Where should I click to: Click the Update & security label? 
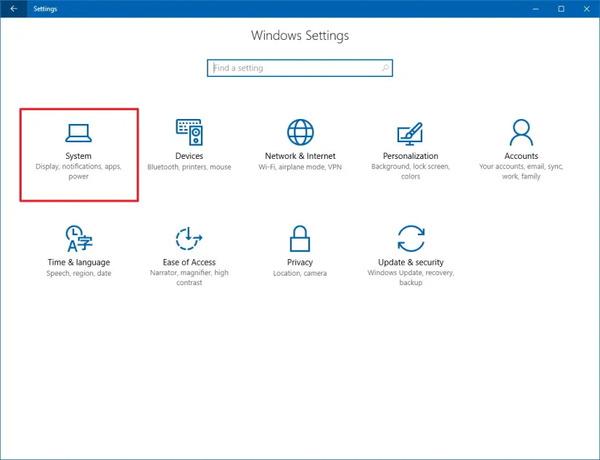[x=411, y=262]
